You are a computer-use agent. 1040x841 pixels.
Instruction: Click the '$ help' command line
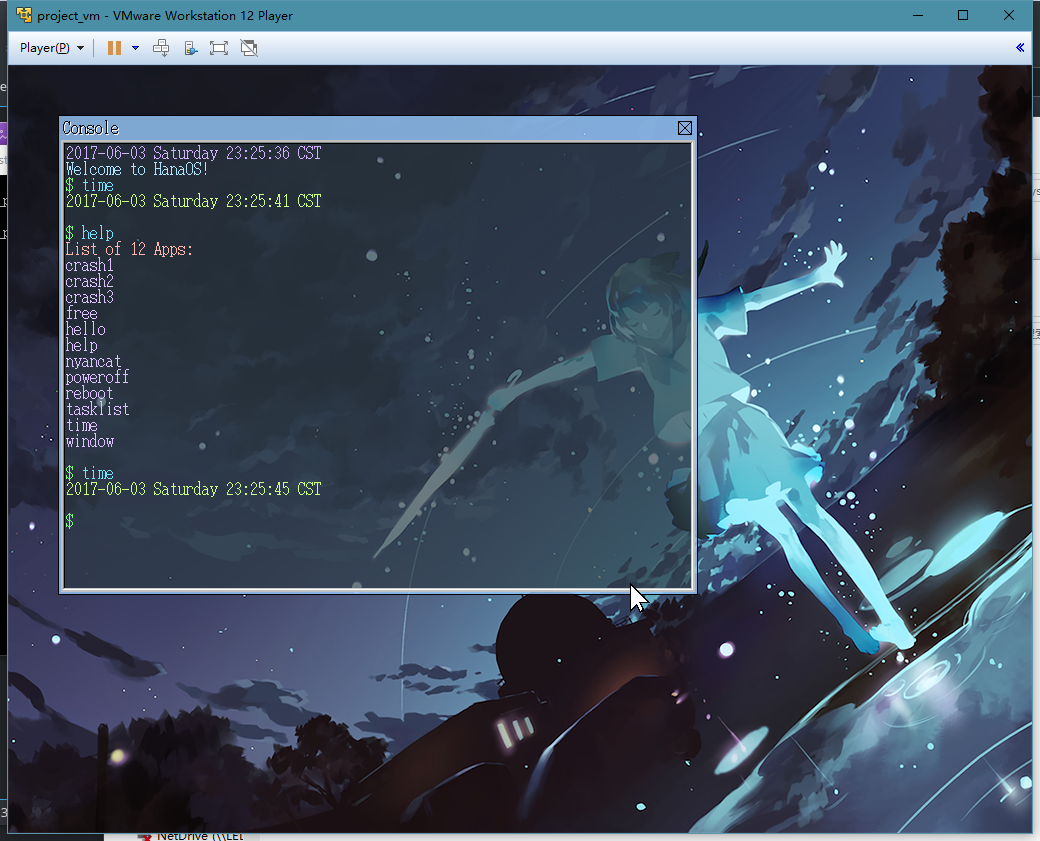[89, 233]
